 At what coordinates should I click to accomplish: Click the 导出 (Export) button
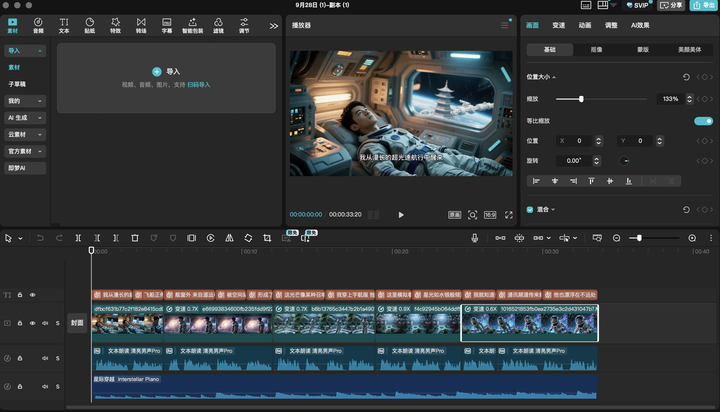pos(703,5)
